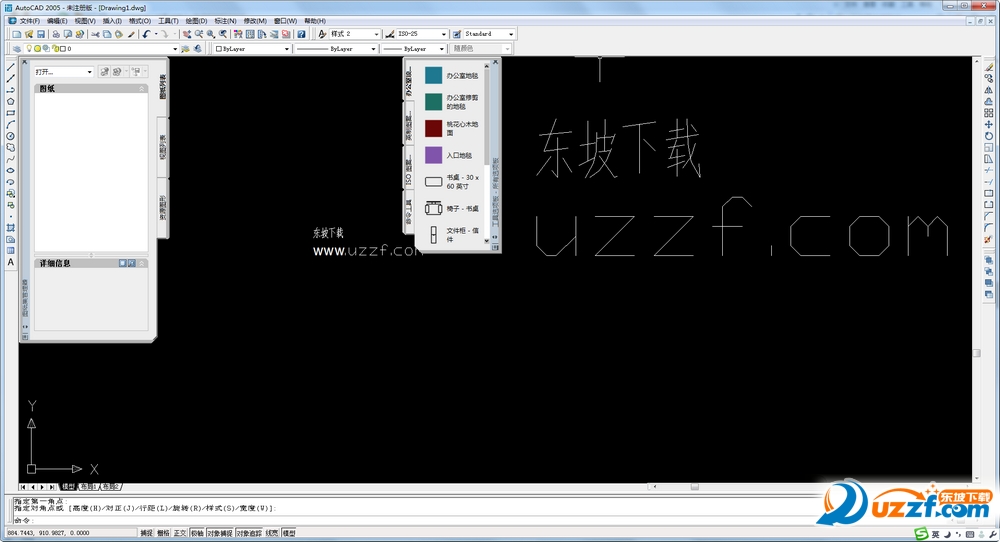Viewport: 1000px width, 542px height.
Task: Click the Array tool in modify toolbar
Action: coord(989,113)
